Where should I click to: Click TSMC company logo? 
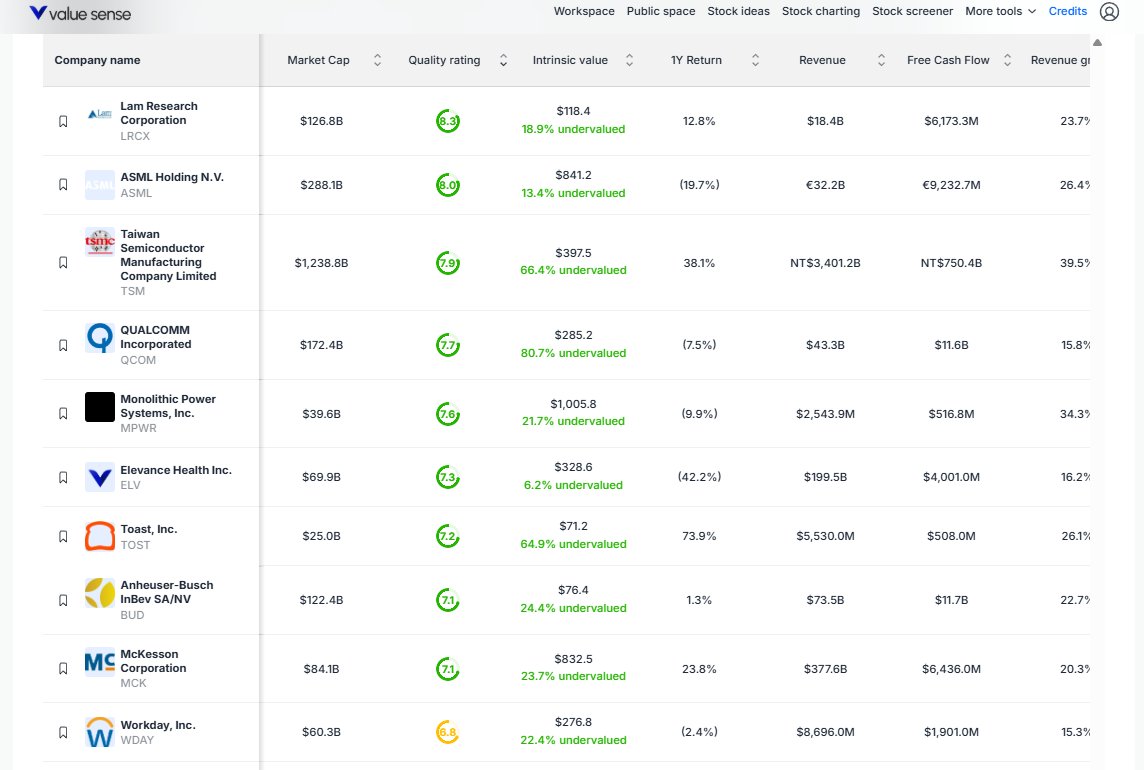tap(100, 242)
